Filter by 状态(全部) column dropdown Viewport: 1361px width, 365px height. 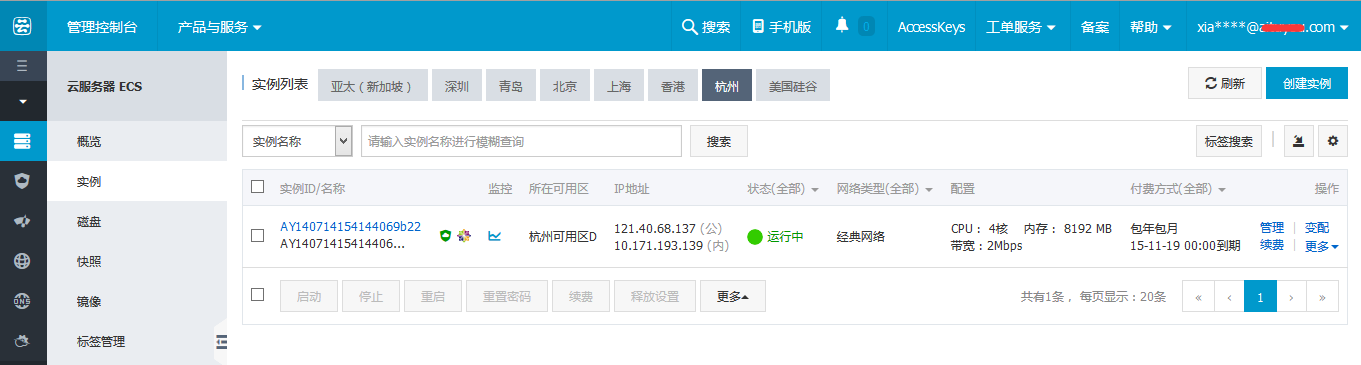pos(783,188)
